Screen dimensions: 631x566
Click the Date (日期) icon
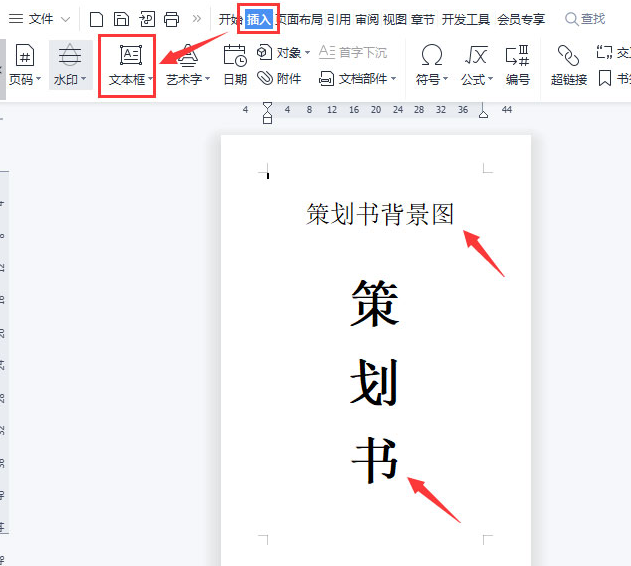(234, 56)
